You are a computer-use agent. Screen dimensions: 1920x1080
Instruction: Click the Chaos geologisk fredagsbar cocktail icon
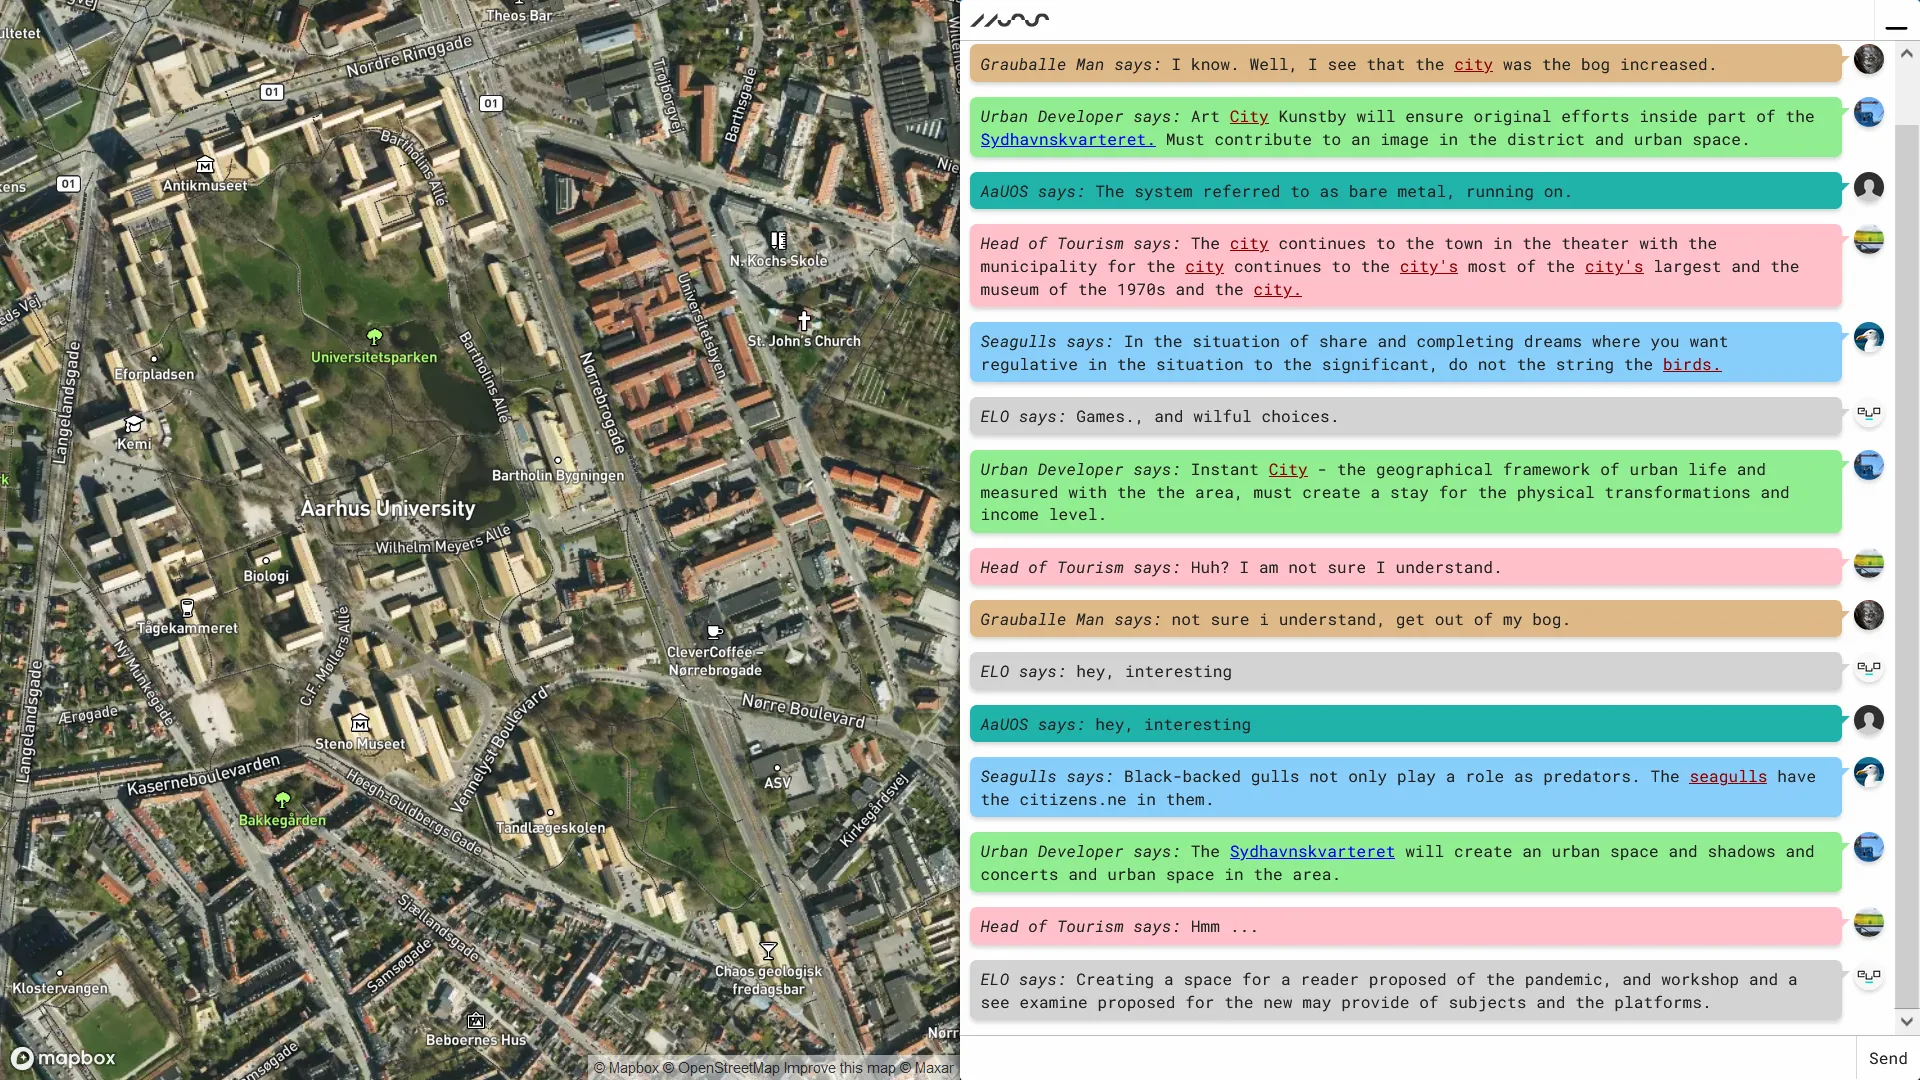click(x=768, y=950)
